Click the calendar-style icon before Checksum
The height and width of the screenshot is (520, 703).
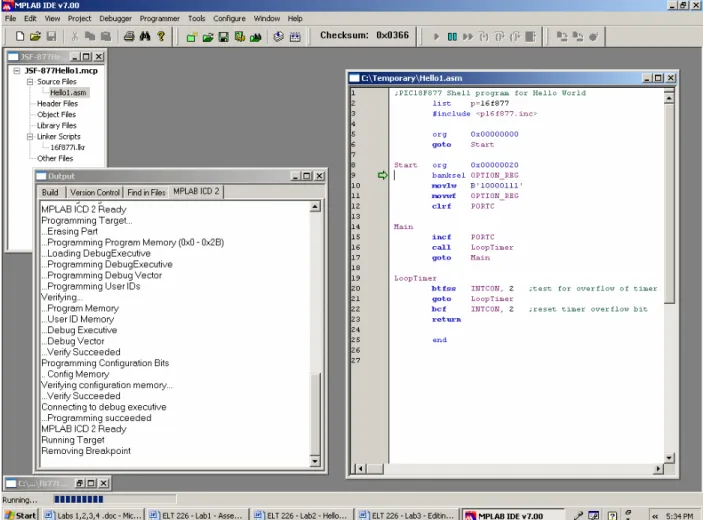tap(295, 37)
